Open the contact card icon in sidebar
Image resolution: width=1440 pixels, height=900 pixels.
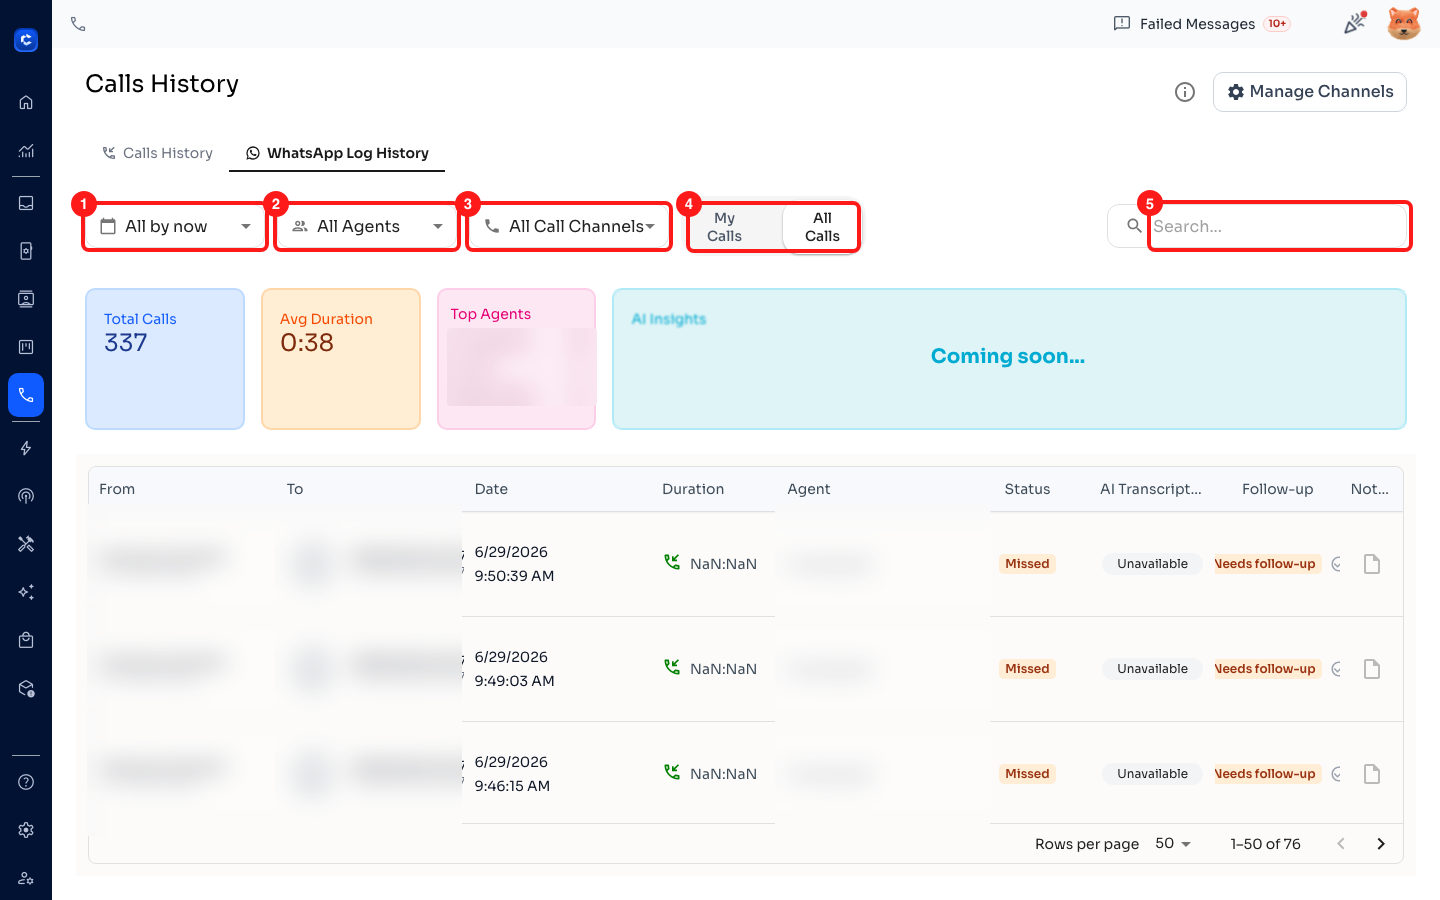[26, 299]
